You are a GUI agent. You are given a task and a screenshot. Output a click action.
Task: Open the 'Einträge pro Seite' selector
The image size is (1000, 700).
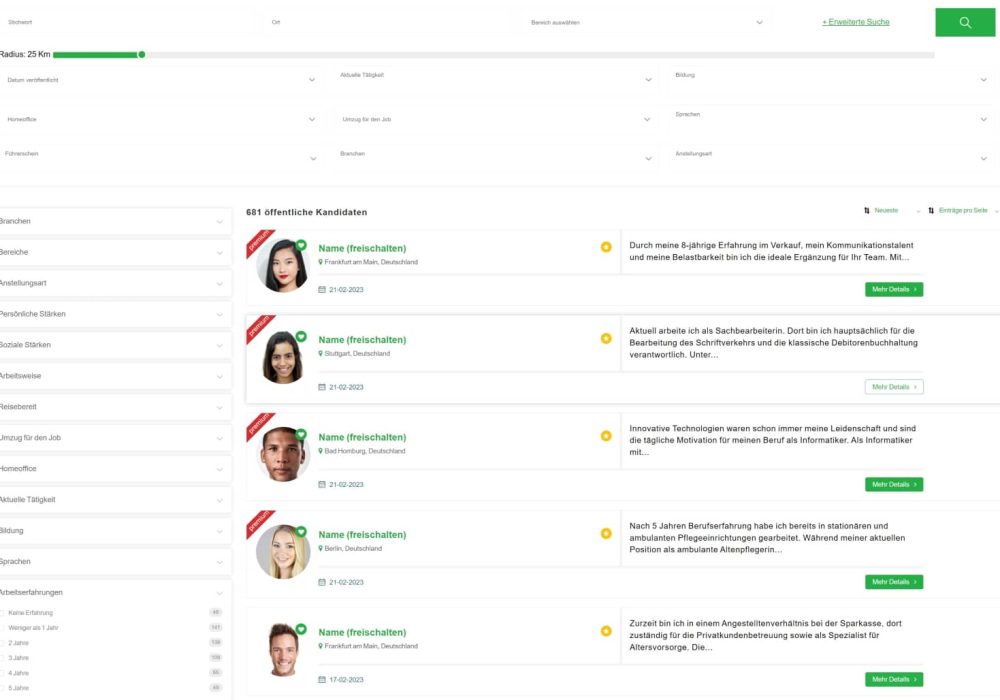click(963, 211)
